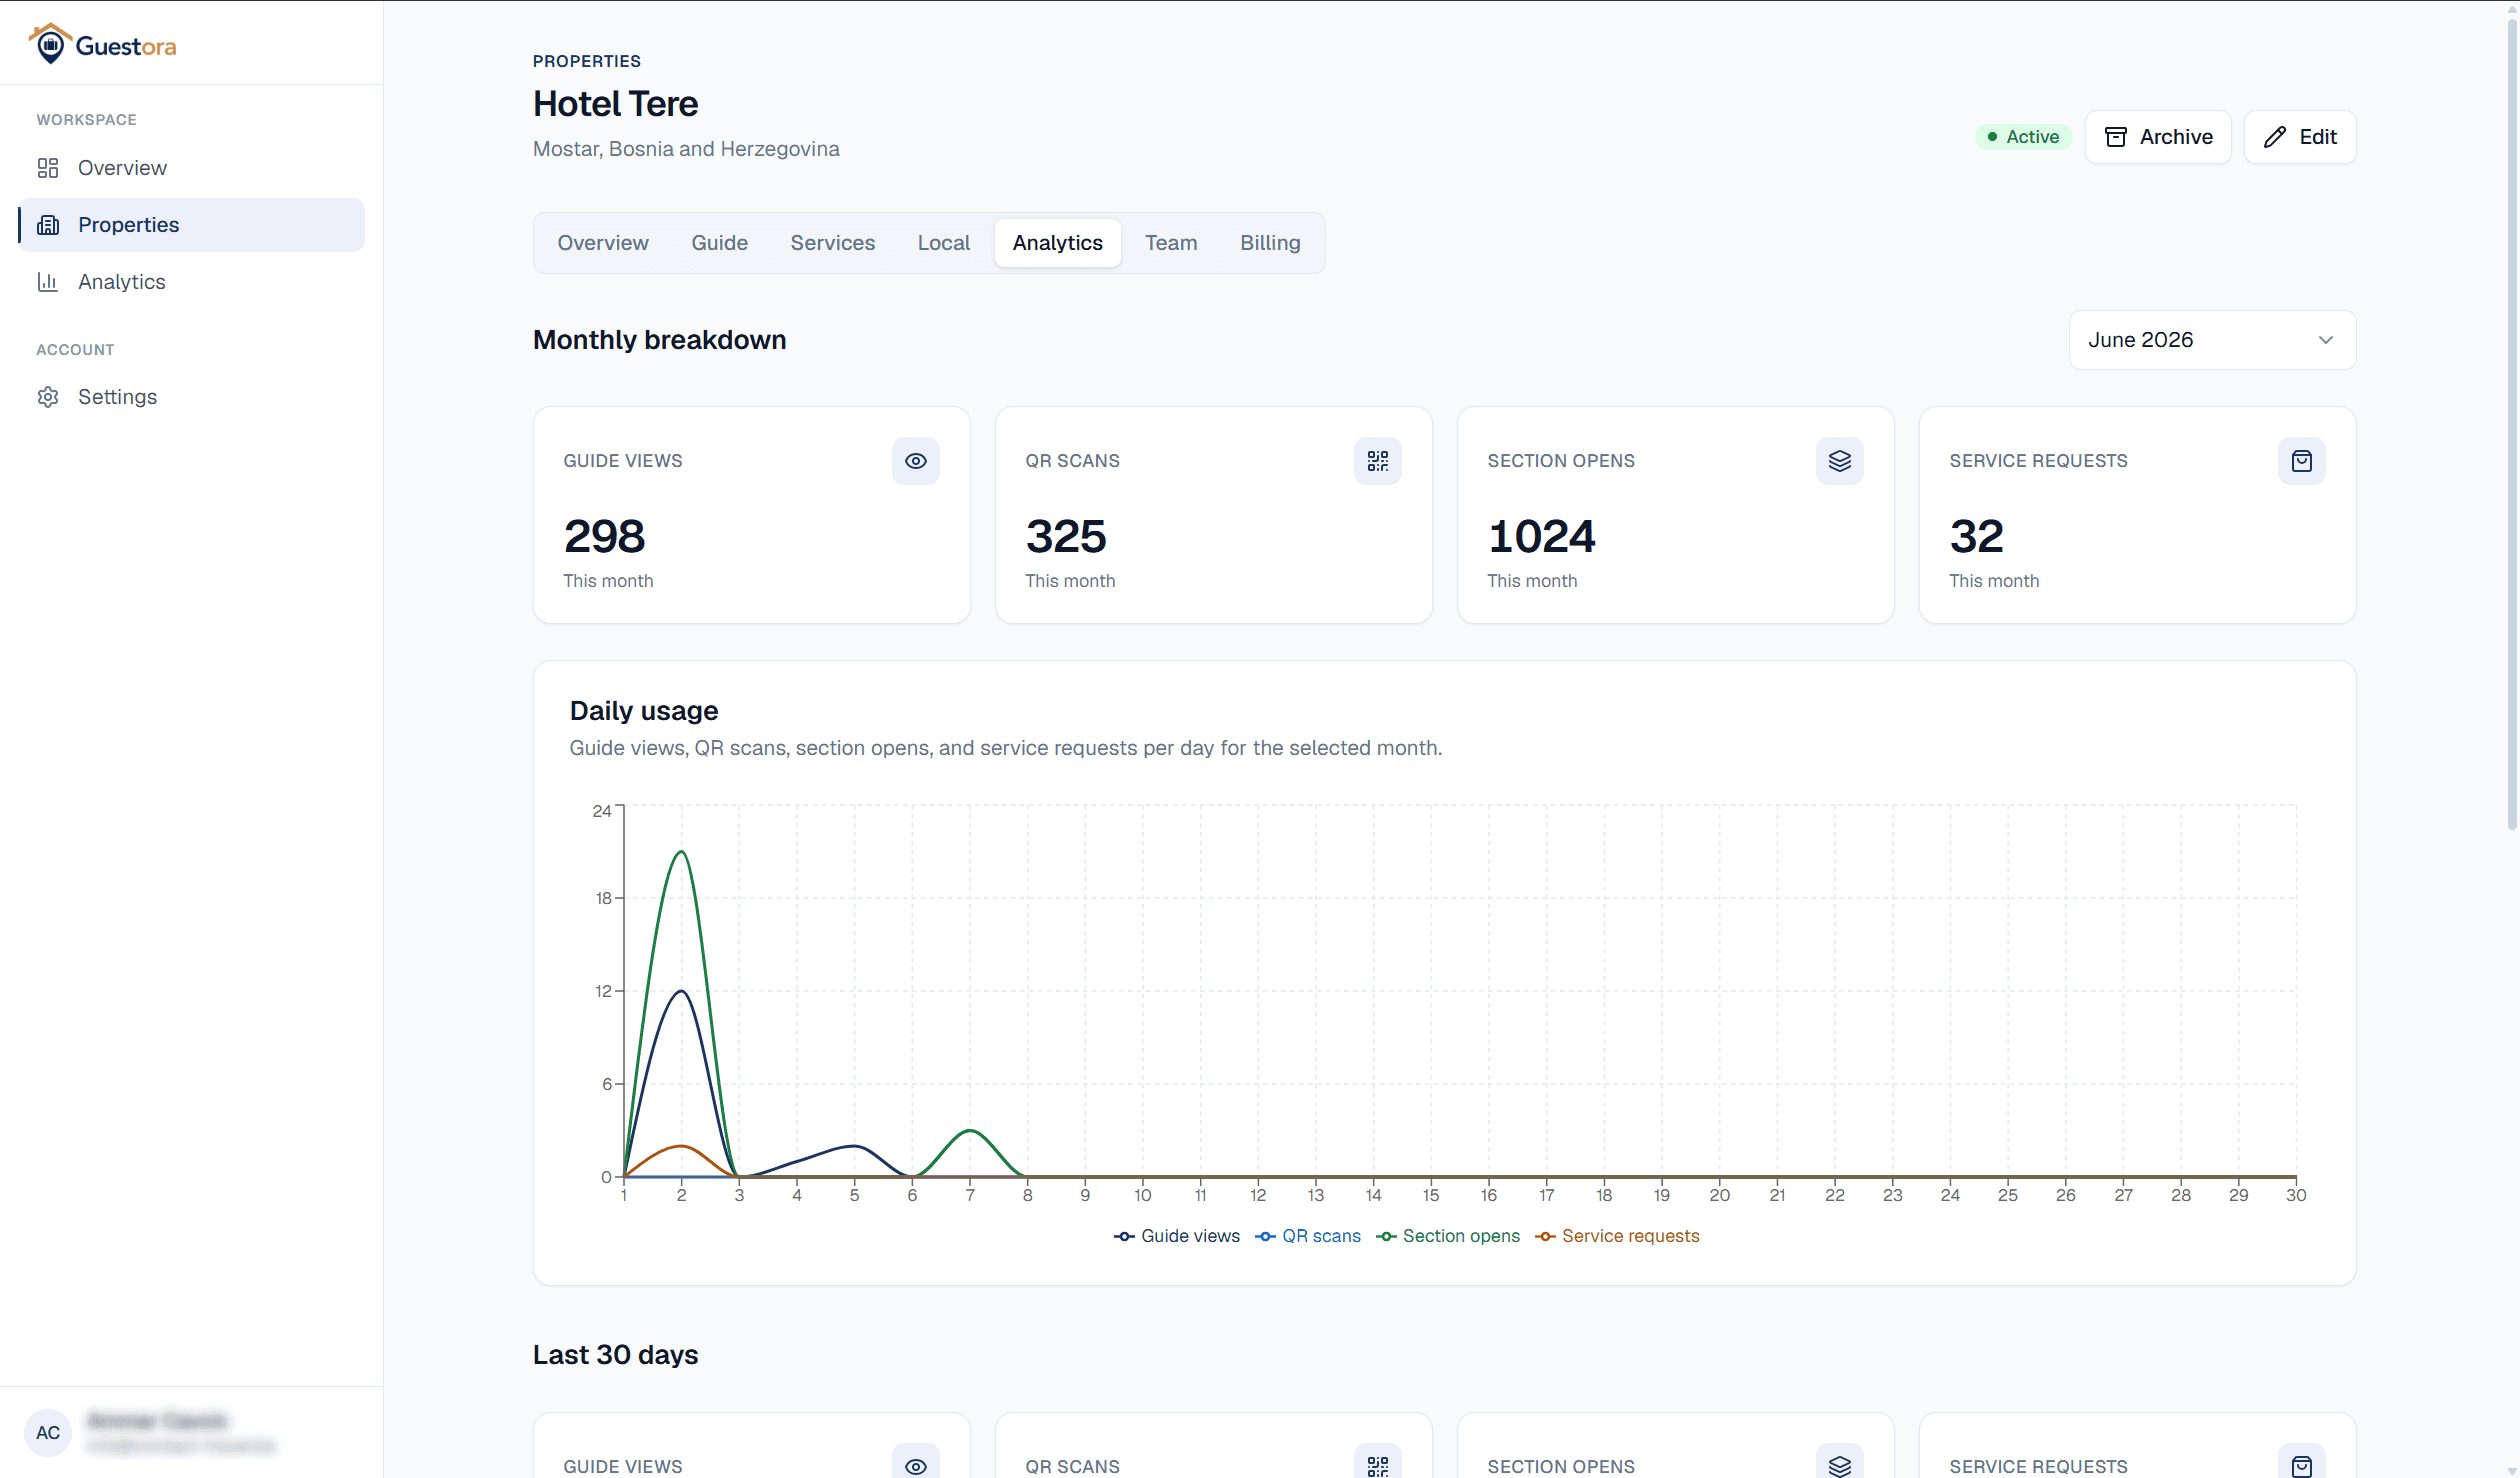2520x1478 pixels.
Task: Click the layers icon on Section Opens card
Action: (1839, 461)
